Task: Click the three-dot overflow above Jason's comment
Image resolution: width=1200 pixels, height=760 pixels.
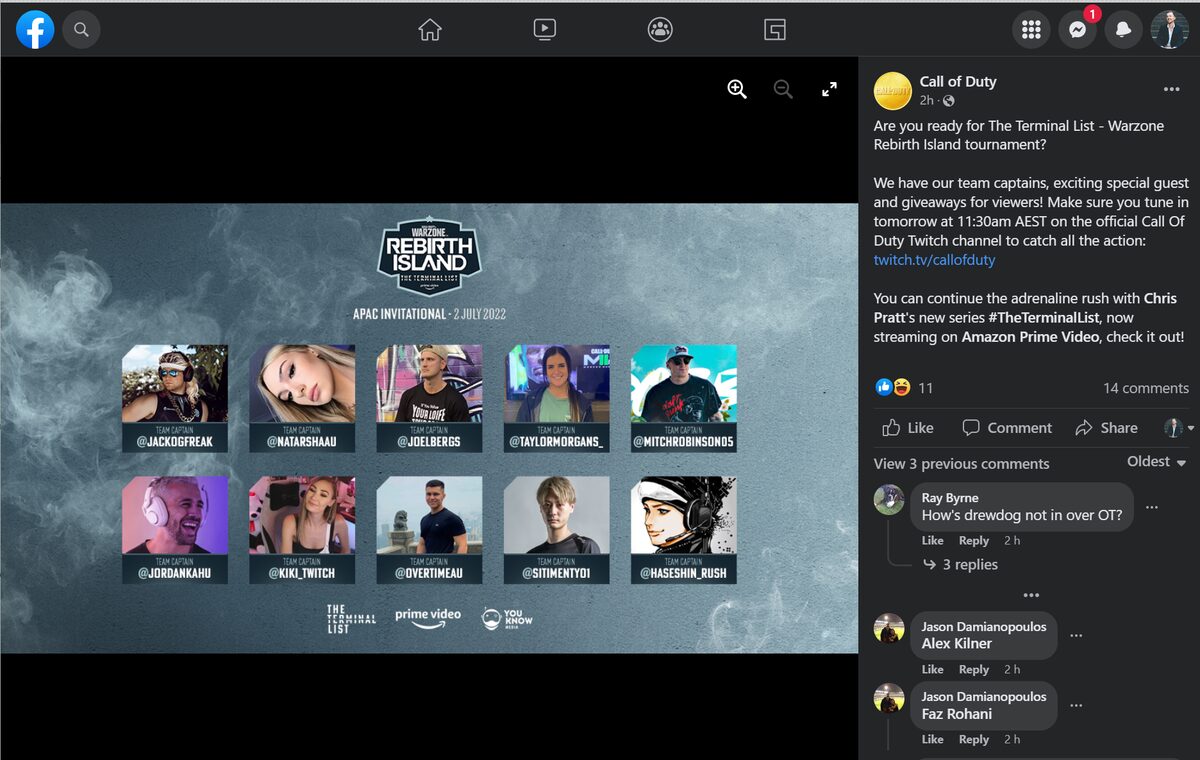Action: pos(1031,595)
